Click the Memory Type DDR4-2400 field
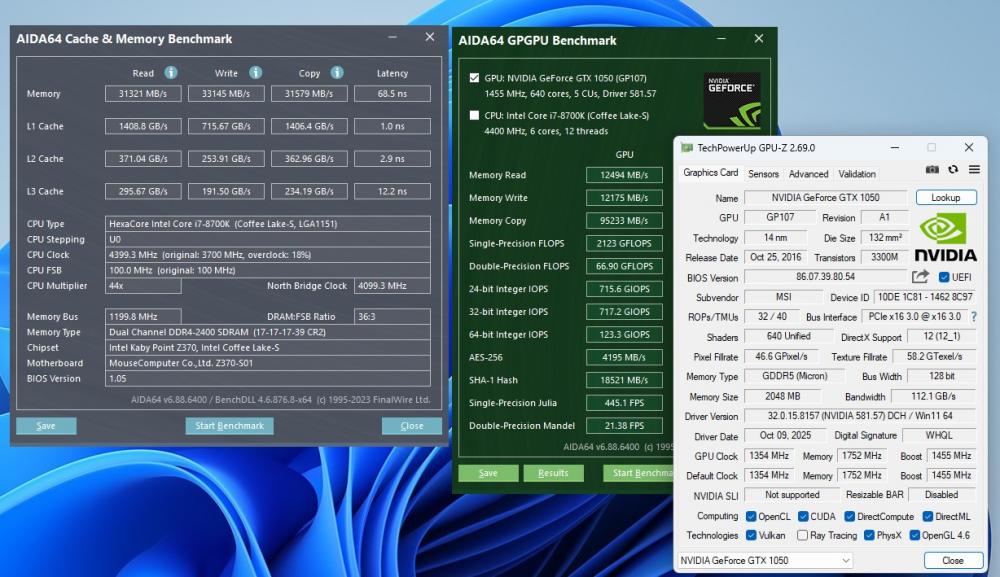The height and width of the screenshot is (577, 1000). point(268,332)
